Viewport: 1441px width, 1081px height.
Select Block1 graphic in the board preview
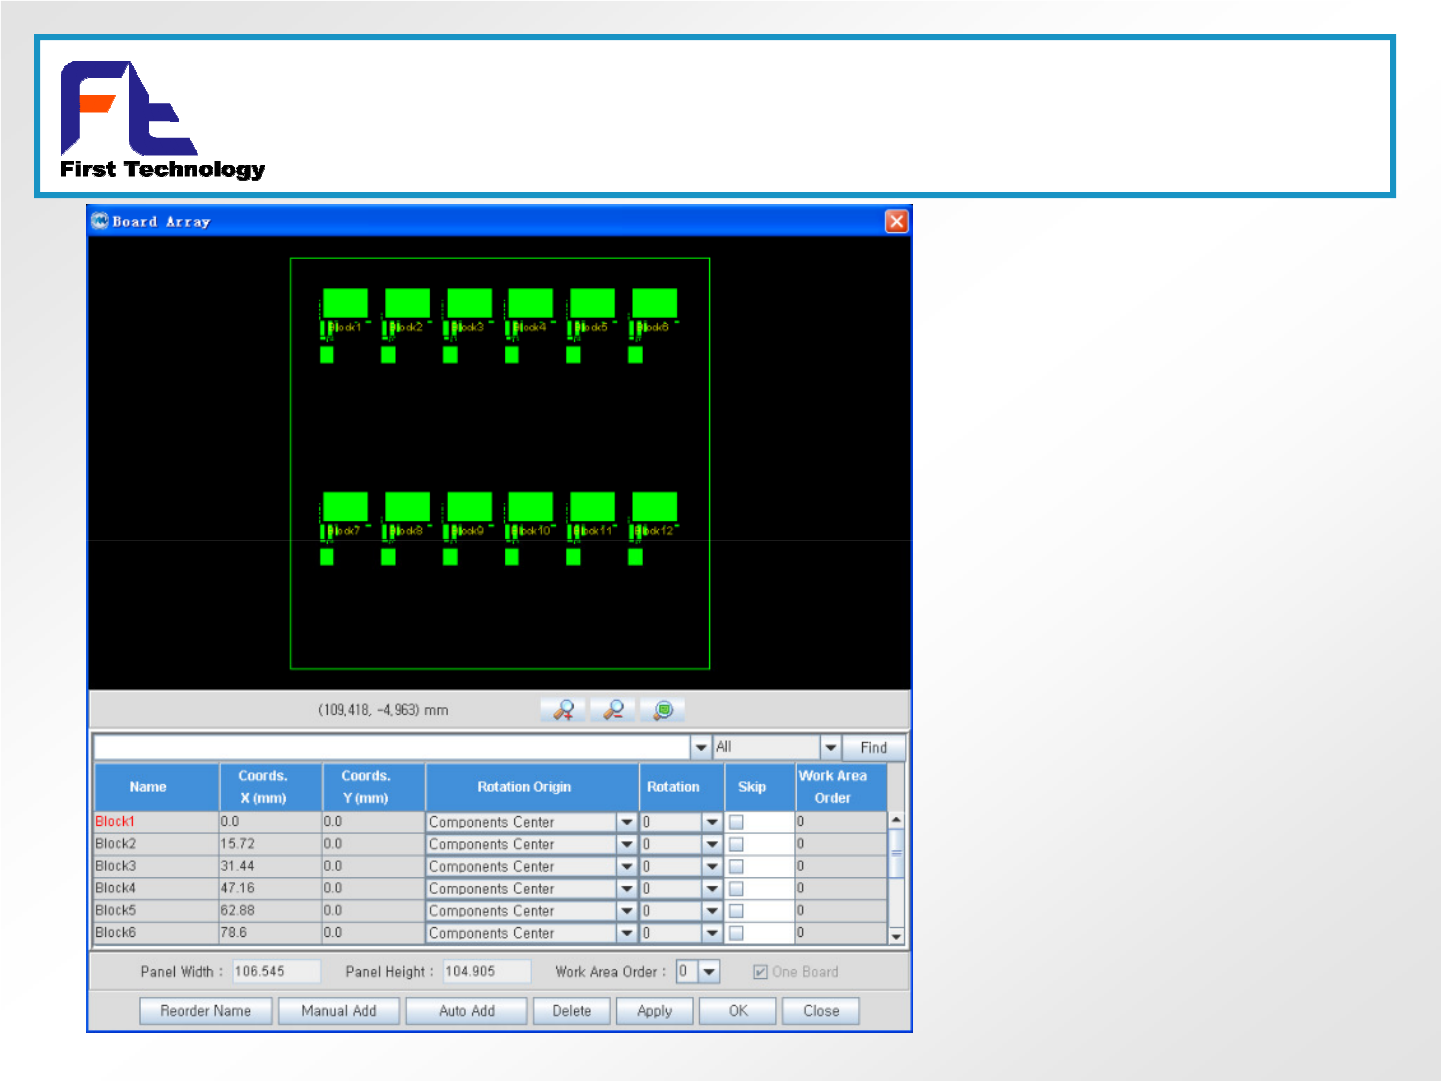[x=345, y=304]
